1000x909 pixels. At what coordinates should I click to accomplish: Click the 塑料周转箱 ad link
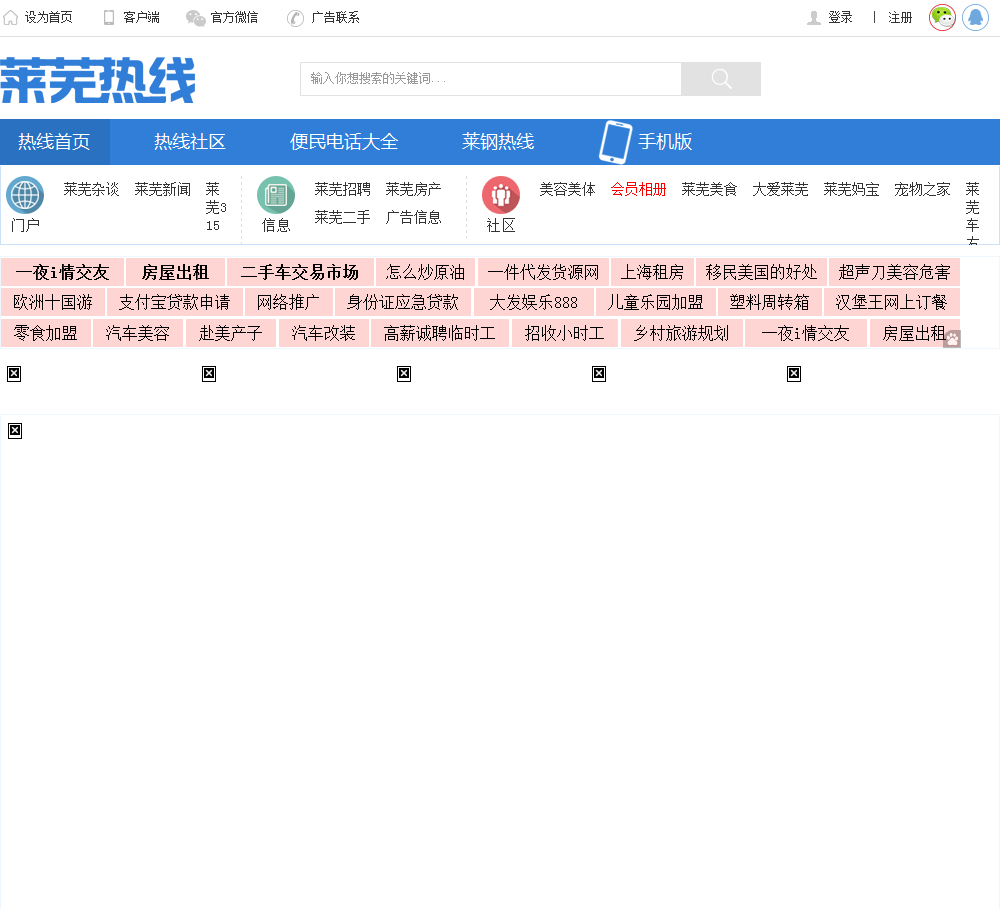(x=770, y=302)
